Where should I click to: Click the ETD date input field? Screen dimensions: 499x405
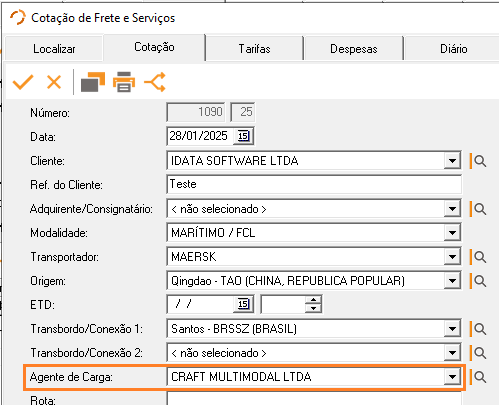click(200, 304)
